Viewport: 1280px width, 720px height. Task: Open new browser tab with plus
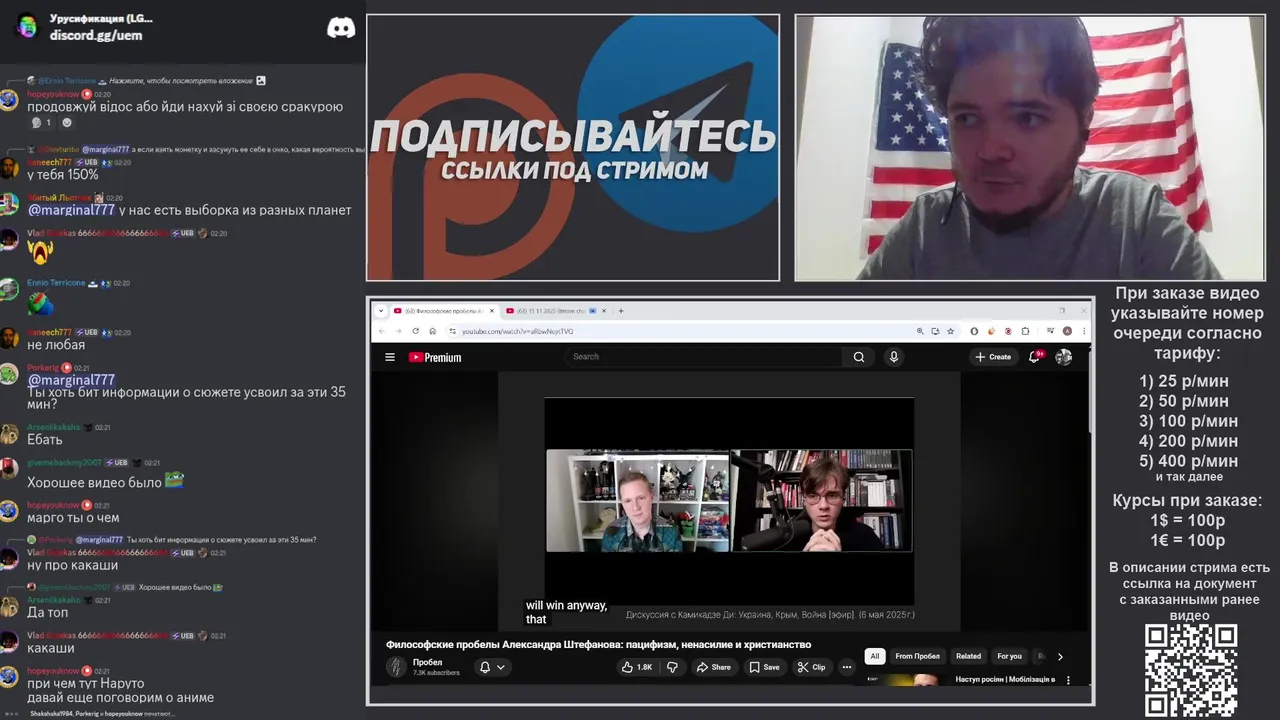(x=621, y=311)
